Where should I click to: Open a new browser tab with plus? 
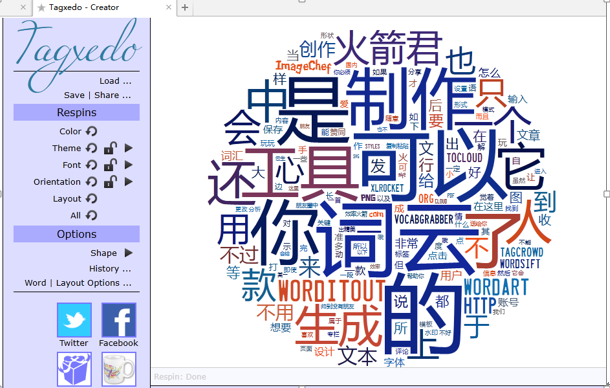(x=185, y=7)
